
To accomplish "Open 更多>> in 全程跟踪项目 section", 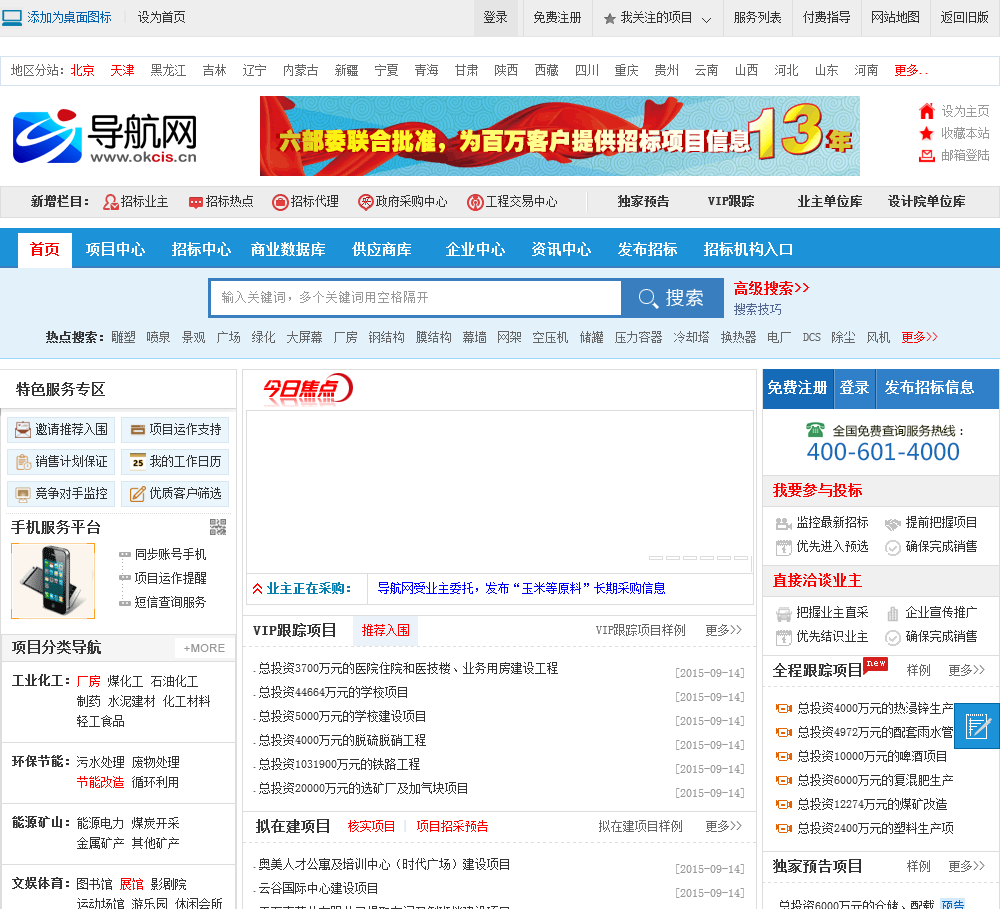I will (966, 670).
